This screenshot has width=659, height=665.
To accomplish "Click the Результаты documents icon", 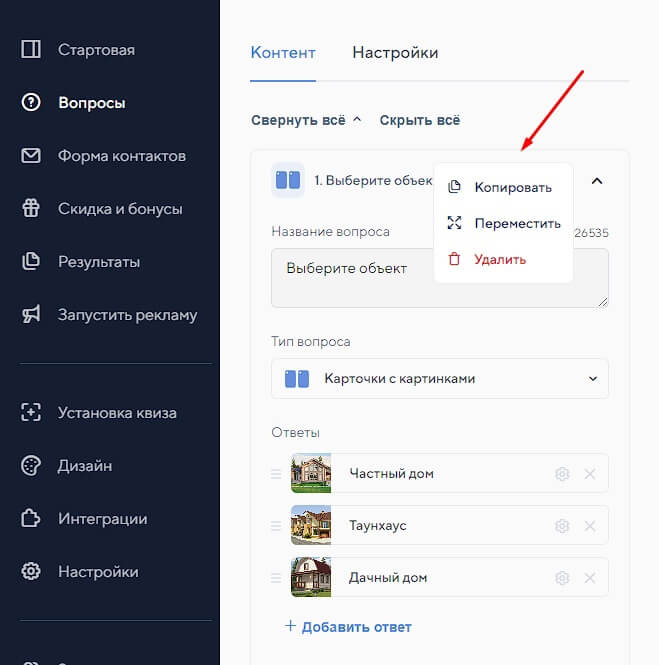I will 31,261.
